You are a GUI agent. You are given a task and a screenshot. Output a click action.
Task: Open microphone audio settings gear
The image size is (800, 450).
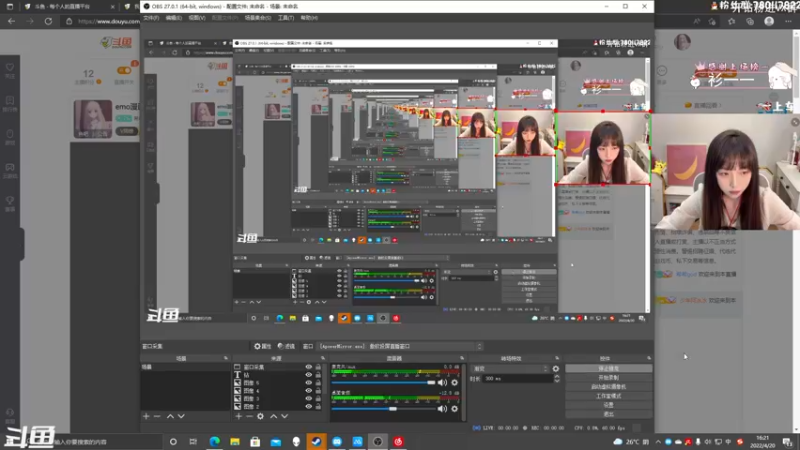click(455, 383)
